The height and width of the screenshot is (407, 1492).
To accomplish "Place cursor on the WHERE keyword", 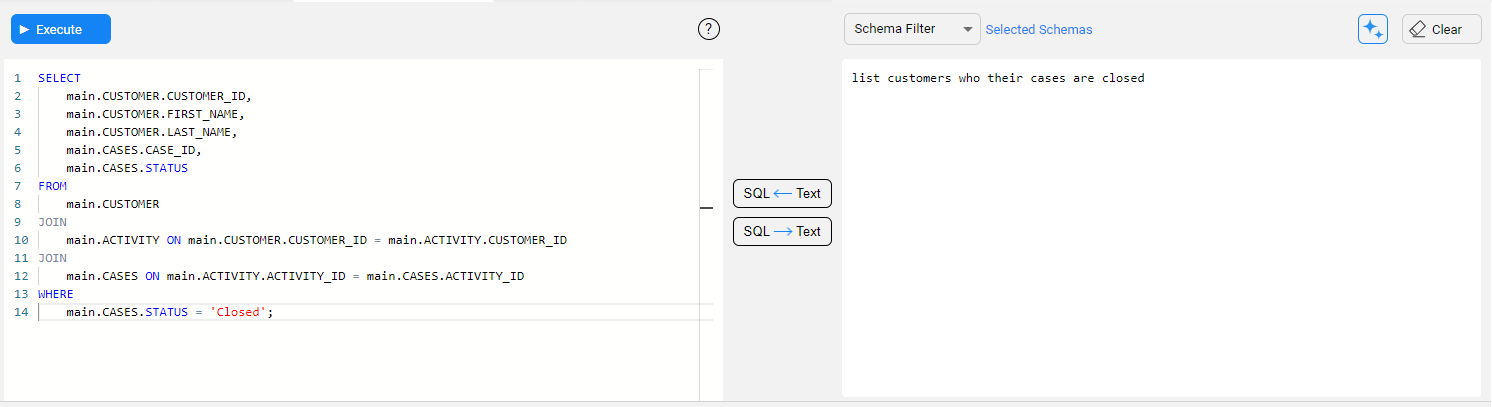I will click(55, 294).
